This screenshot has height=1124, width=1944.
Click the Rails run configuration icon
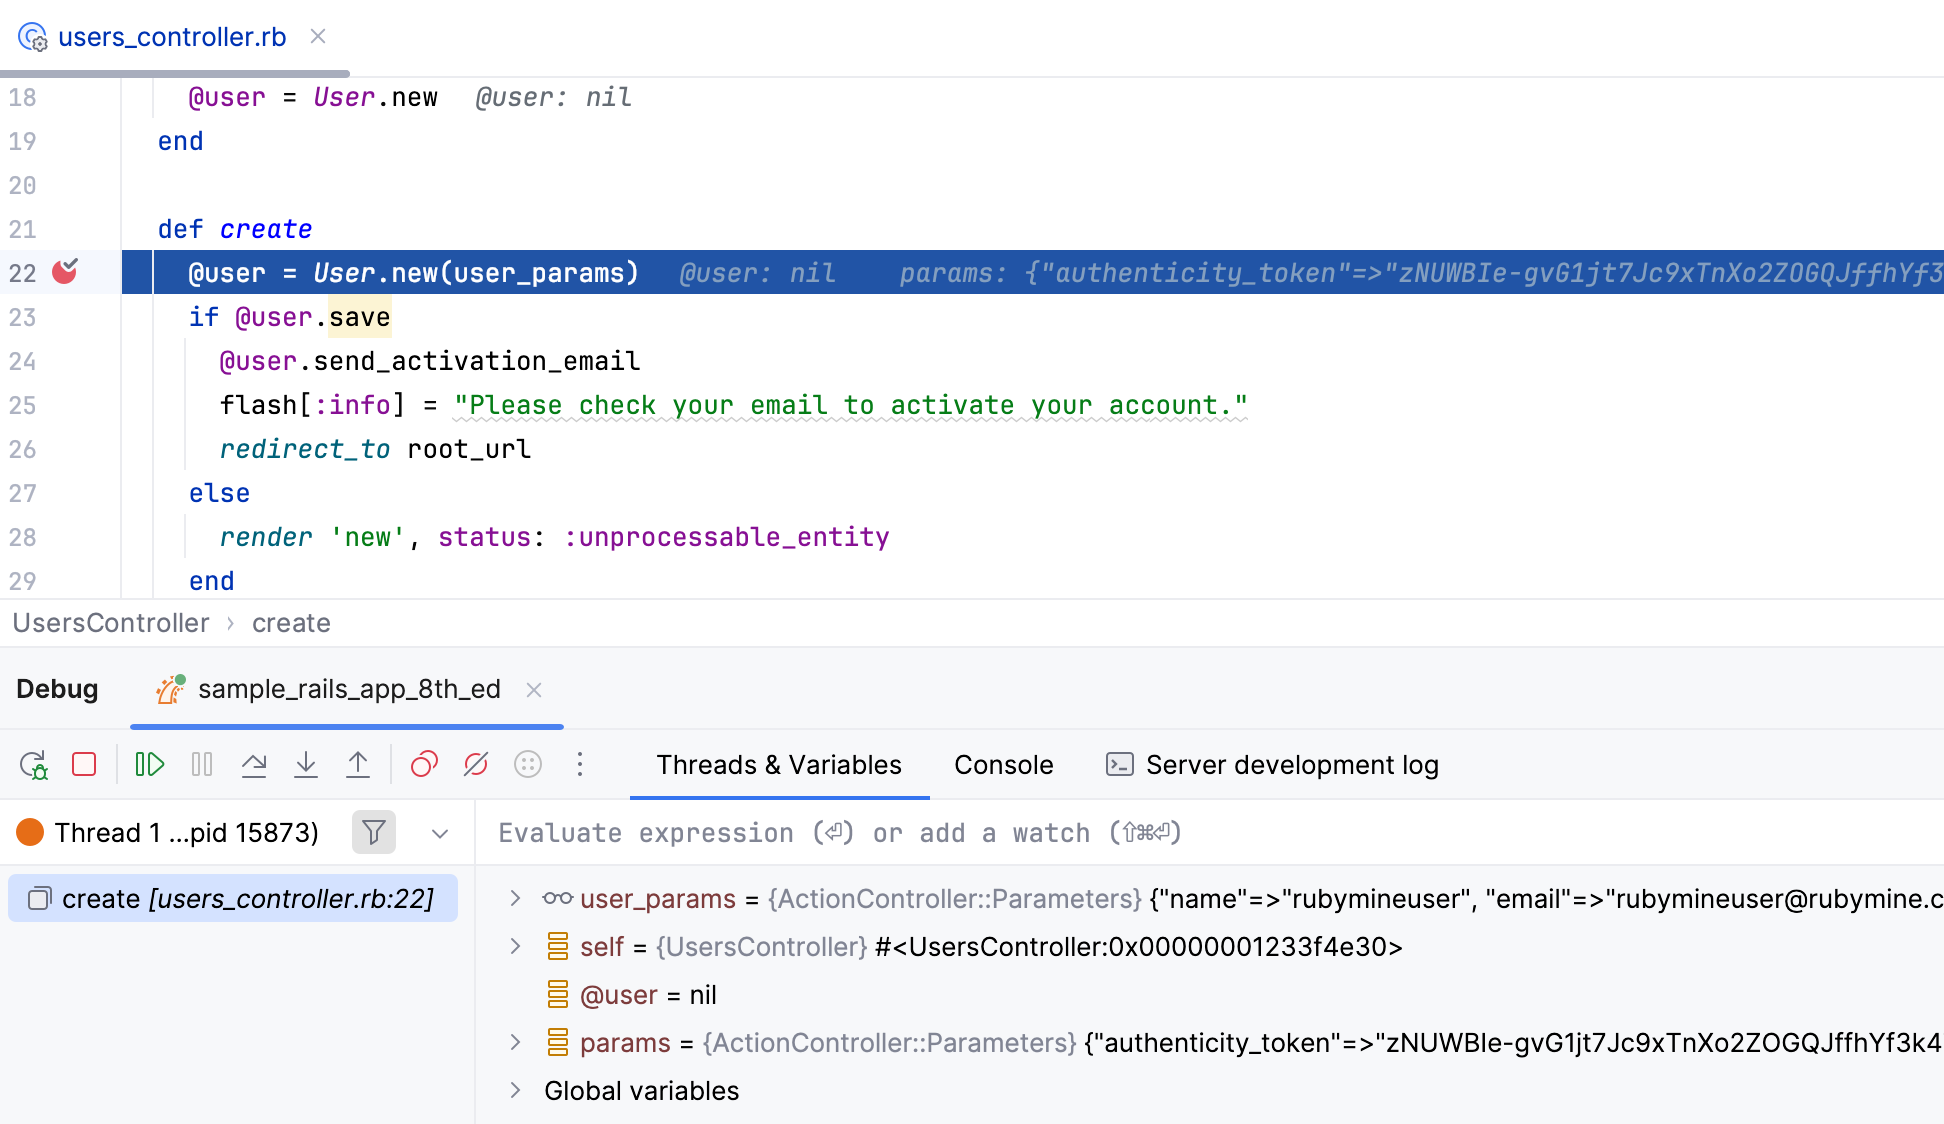(171, 689)
